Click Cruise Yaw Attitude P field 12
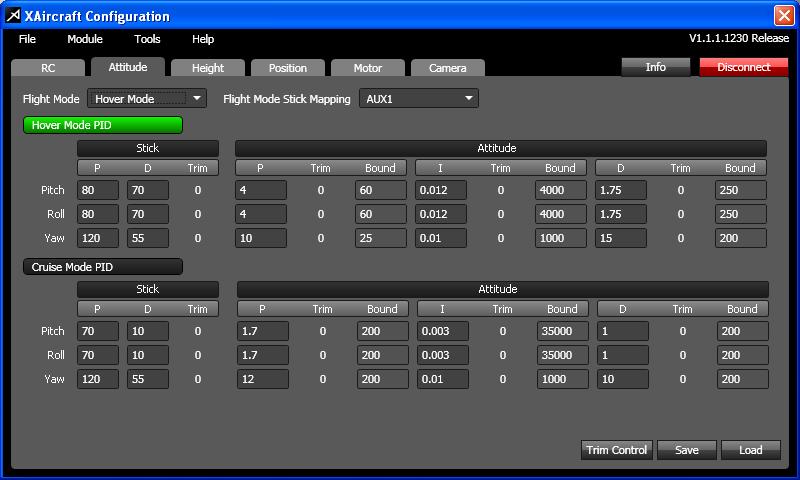 coord(263,379)
